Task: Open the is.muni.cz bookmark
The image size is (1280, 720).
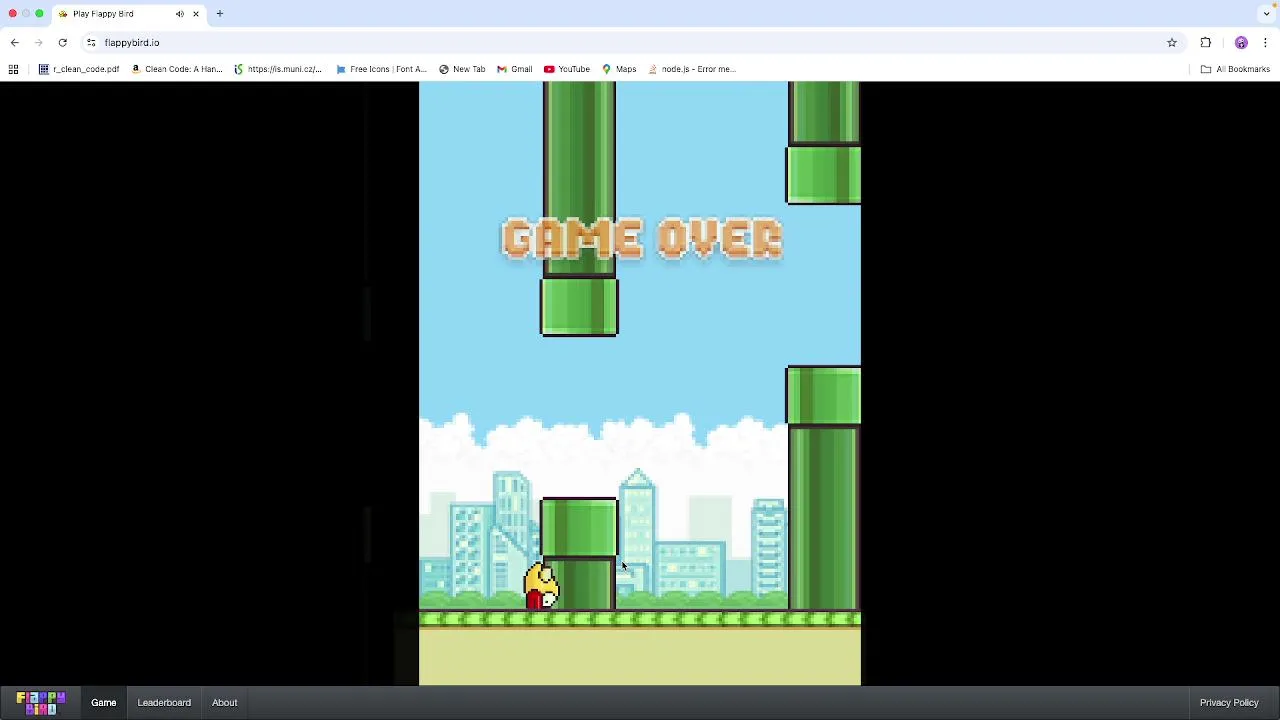Action: click(x=278, y=69)
